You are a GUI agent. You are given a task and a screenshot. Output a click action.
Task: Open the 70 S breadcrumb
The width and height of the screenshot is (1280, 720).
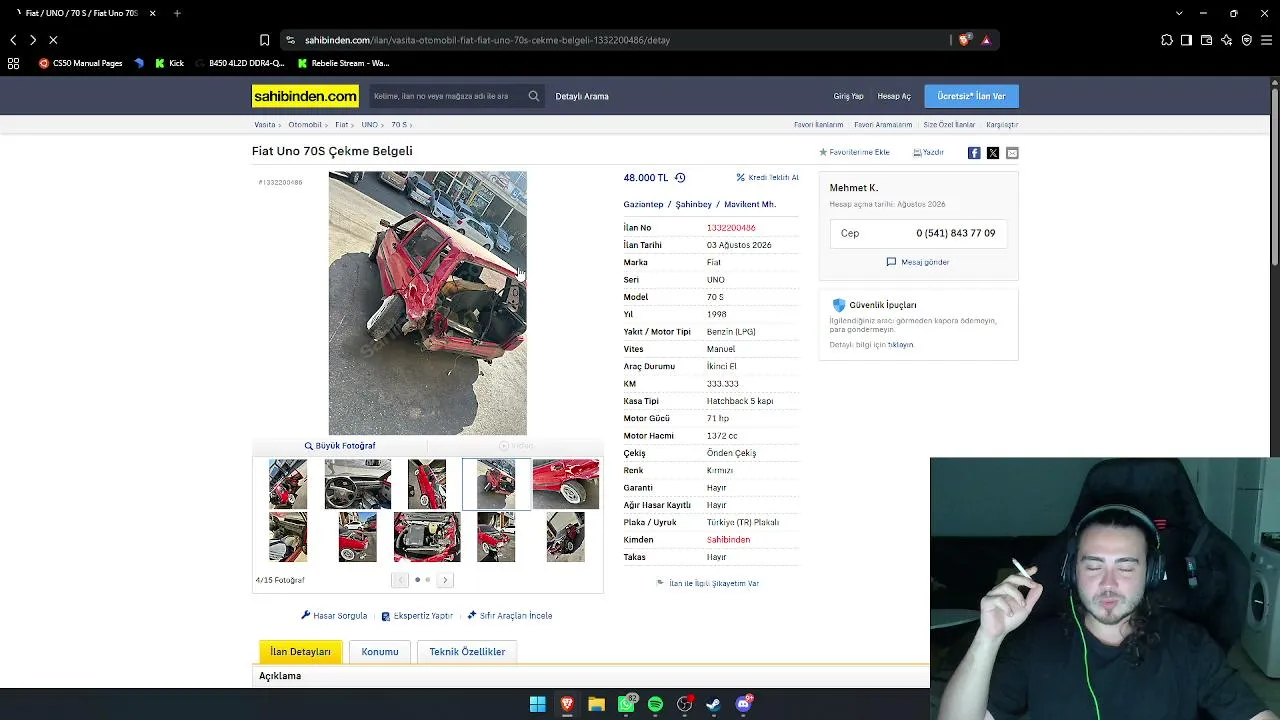coord(399,125)
